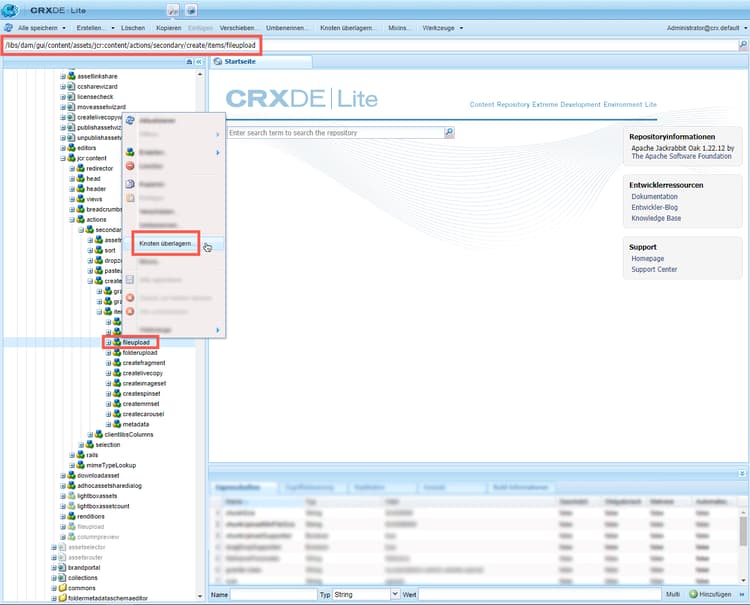This screenshot has height=605, width=750.
Task: Click the rails node icon
Action: [x=80, y=455]
